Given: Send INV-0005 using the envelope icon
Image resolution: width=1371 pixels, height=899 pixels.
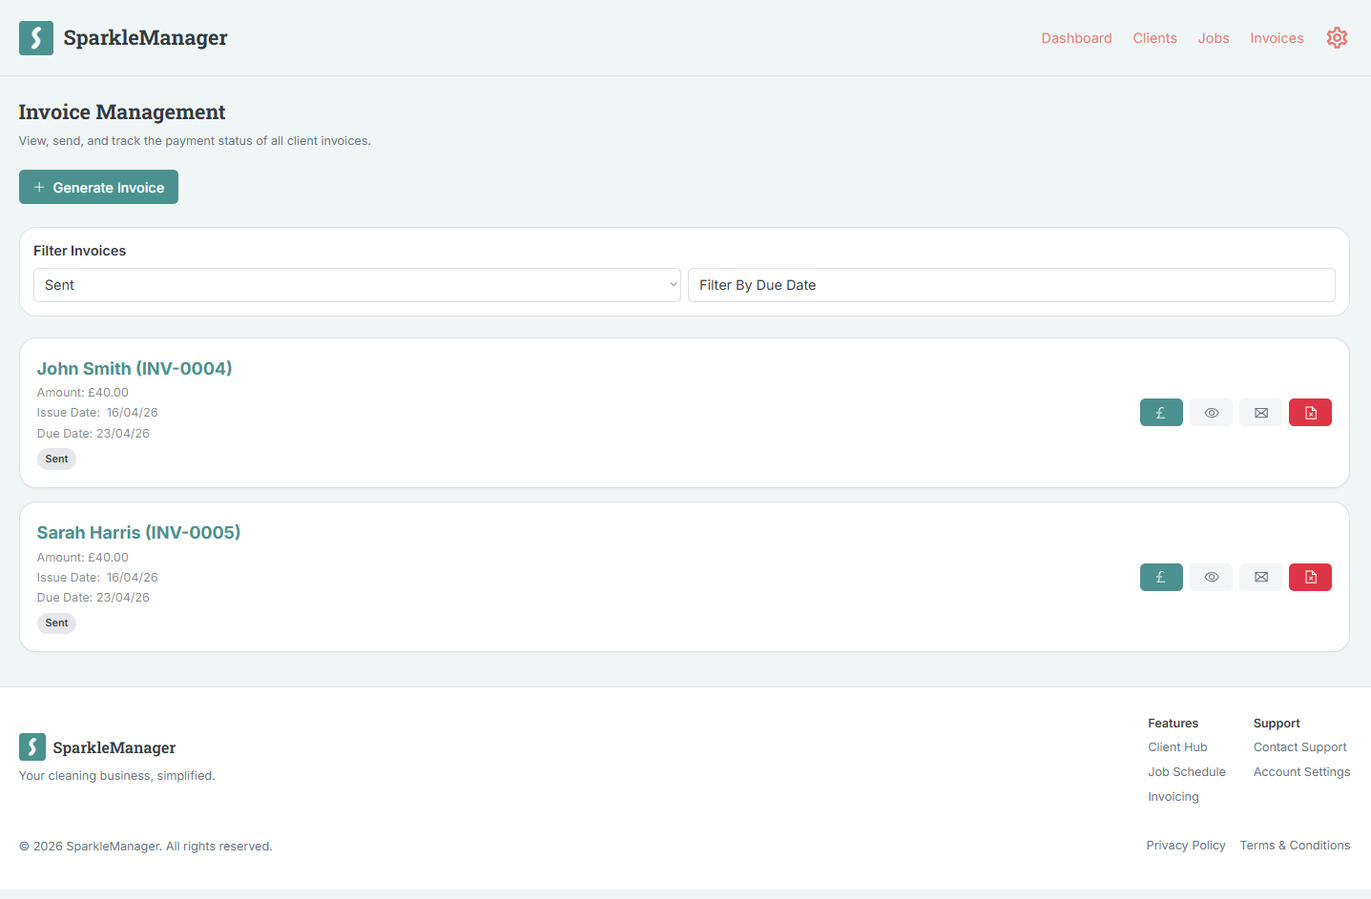Looking at the screenshot, I should pyautogui.click(x=1260, y=577).
